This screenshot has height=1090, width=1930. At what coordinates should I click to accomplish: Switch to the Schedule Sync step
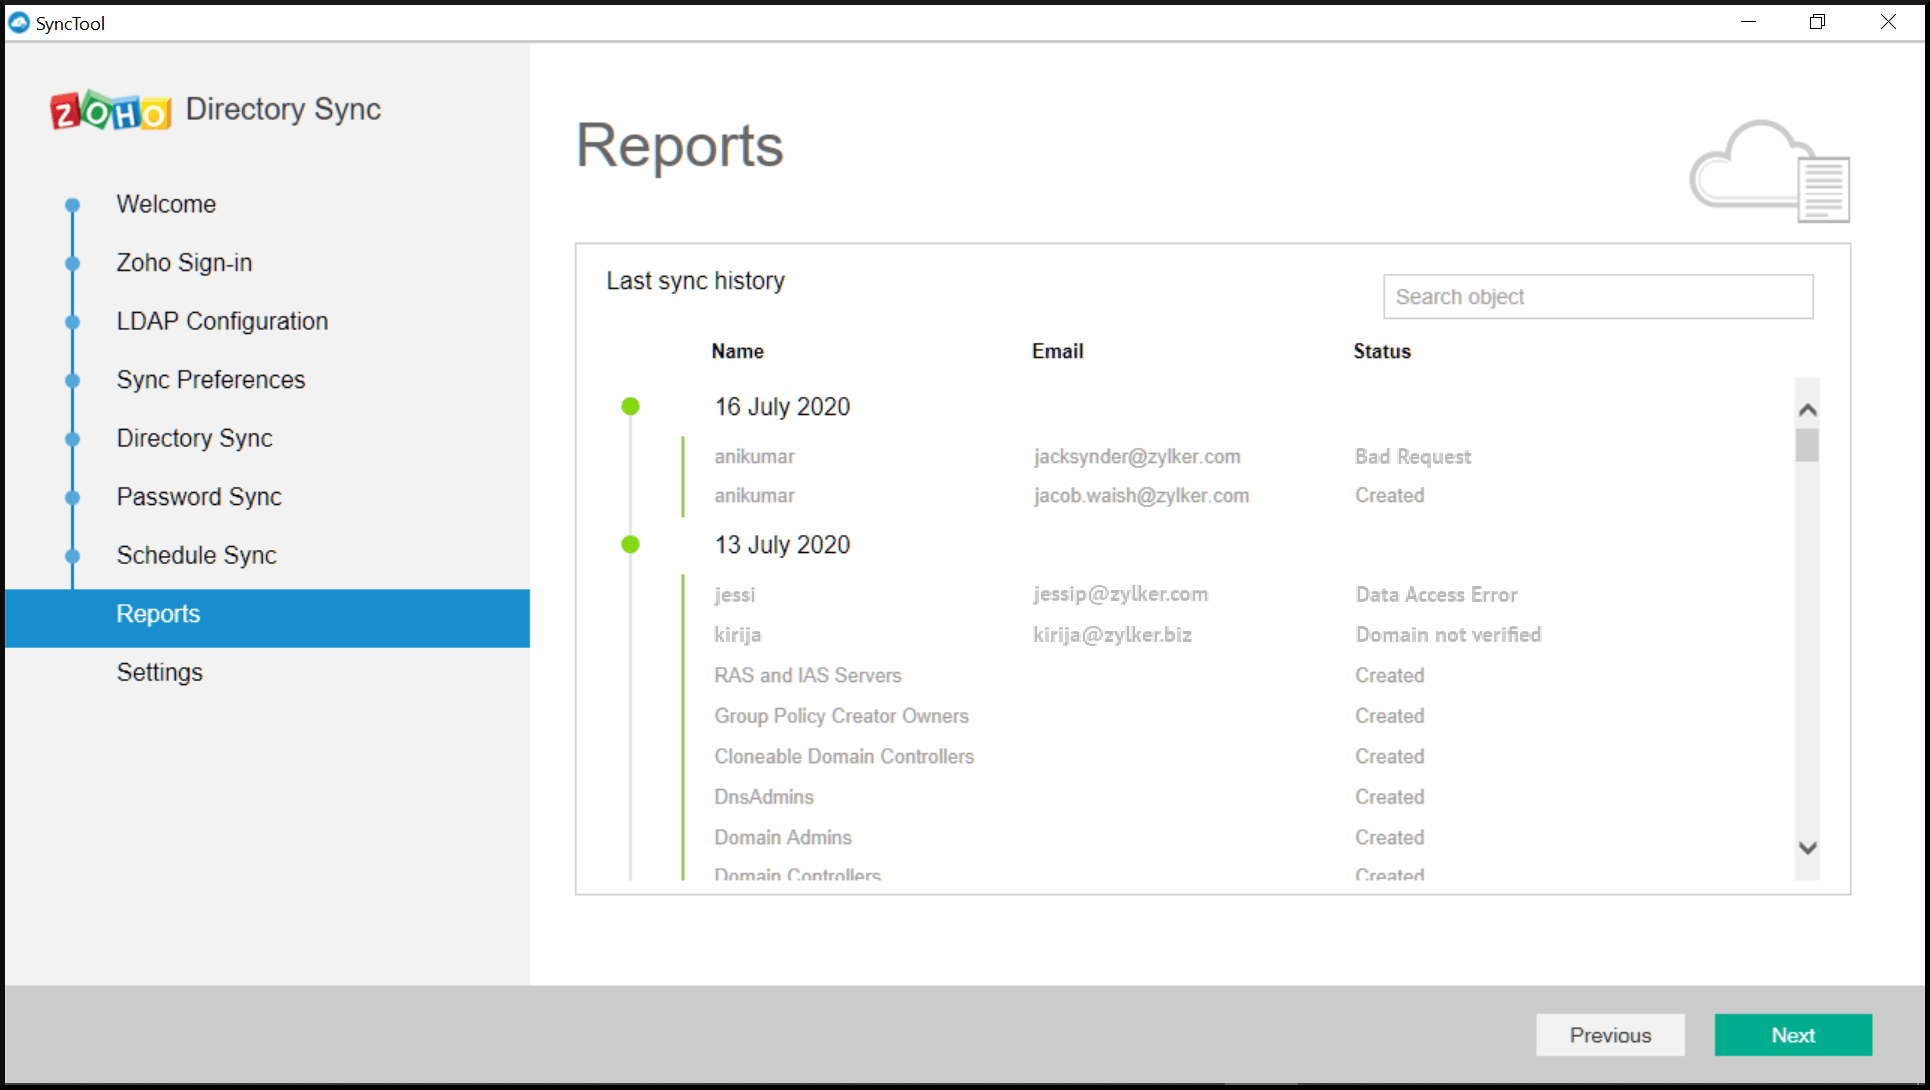point(196,555)
